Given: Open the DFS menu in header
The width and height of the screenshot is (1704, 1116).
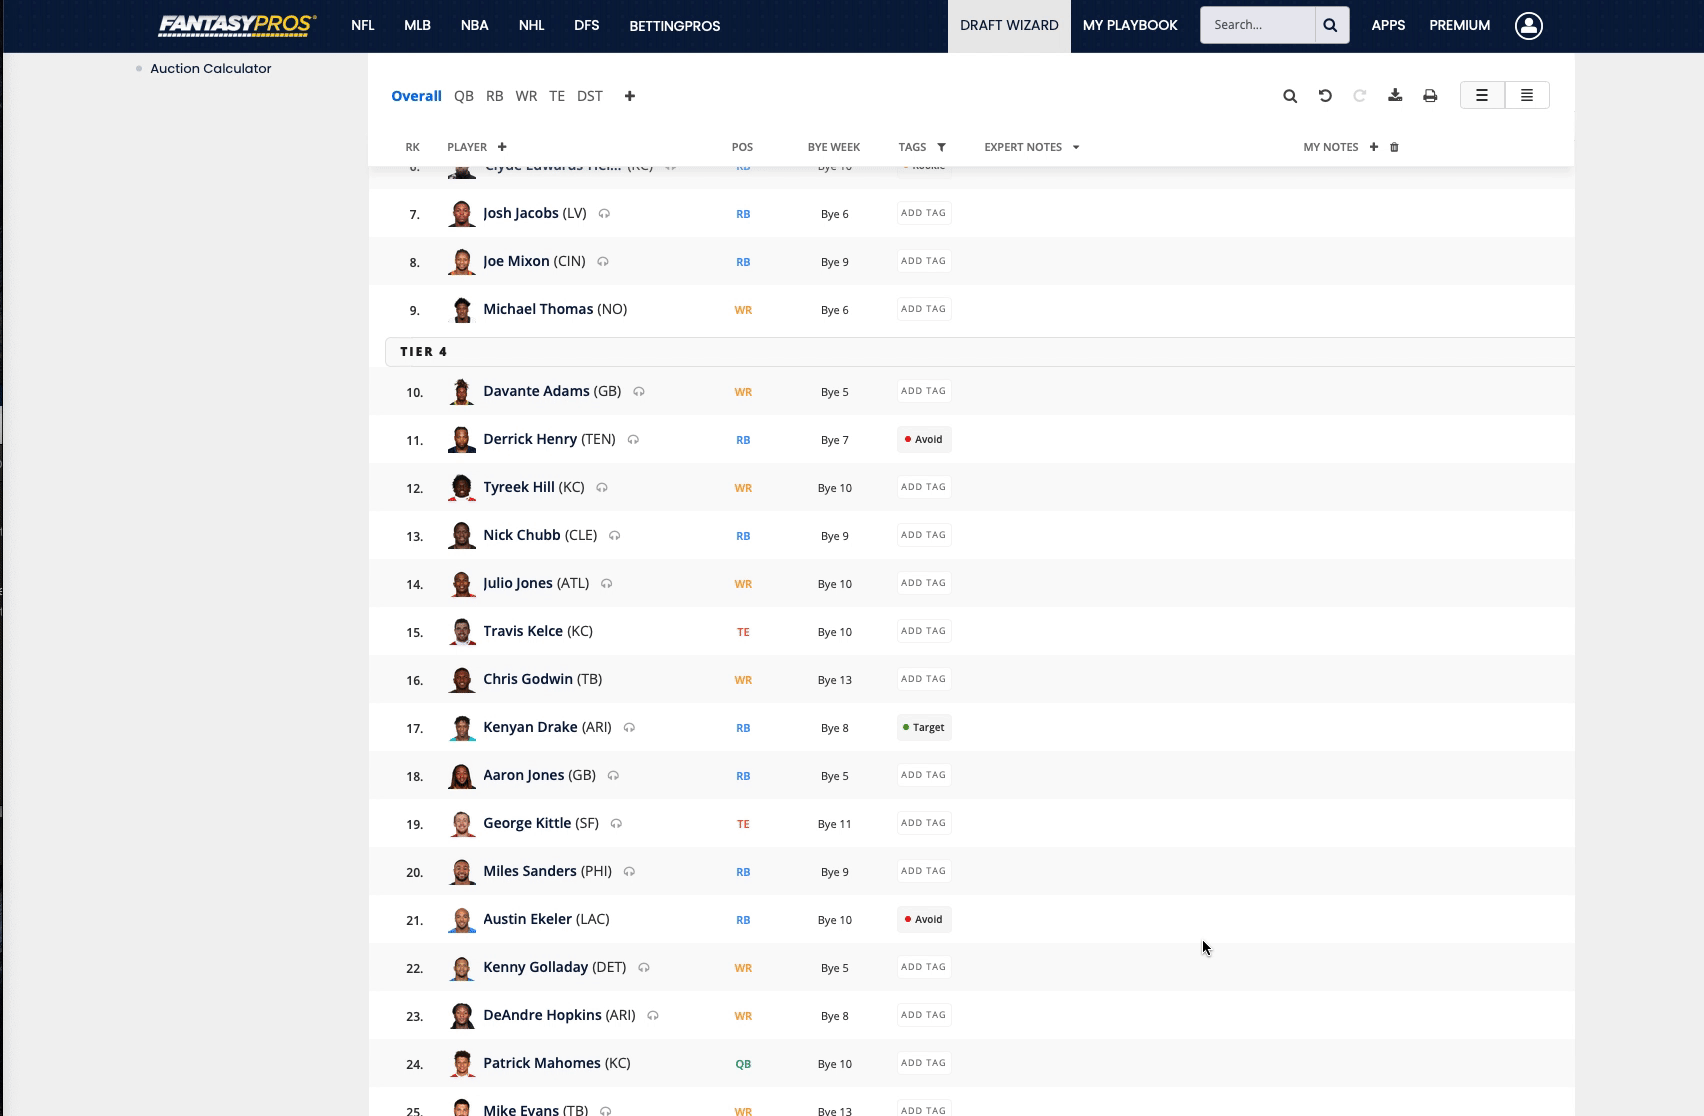Looking at the screenshot, I should tap(587, 25).
